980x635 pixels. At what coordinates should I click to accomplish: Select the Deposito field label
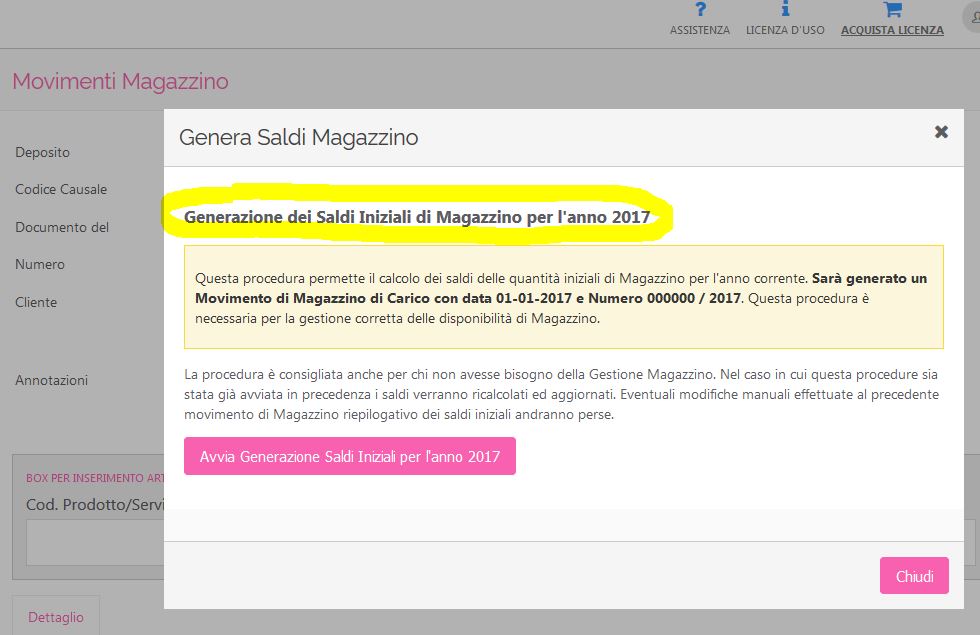(x=42, y=152)
